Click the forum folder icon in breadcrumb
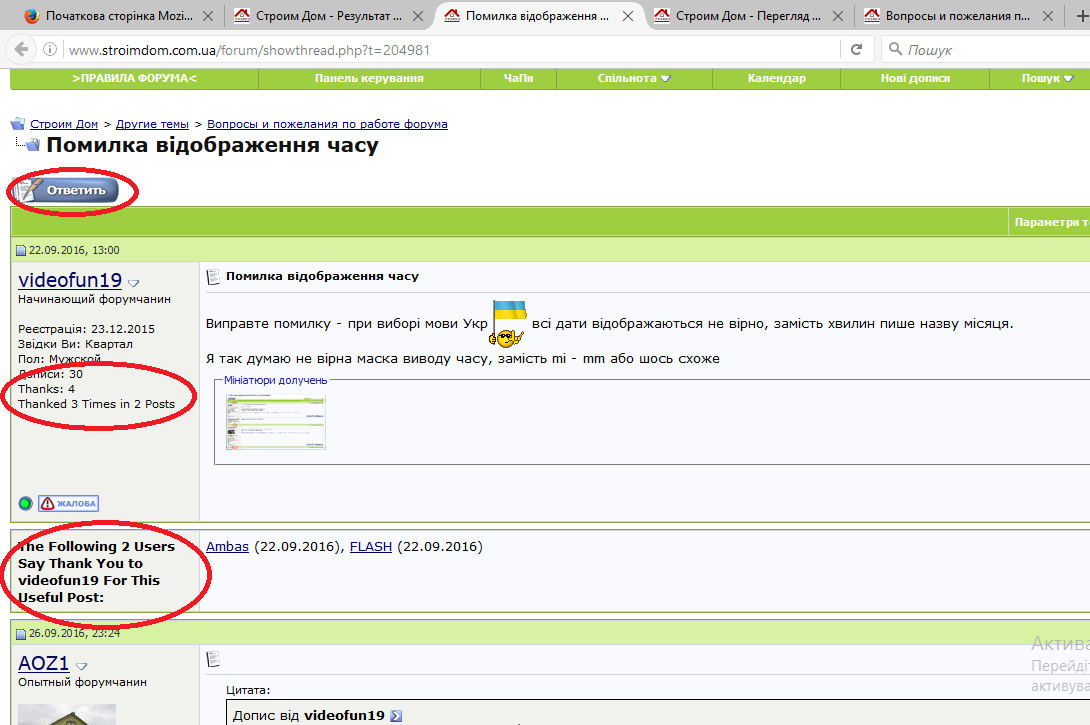The height and width of the screenshot is (725, 1090). 18,124
